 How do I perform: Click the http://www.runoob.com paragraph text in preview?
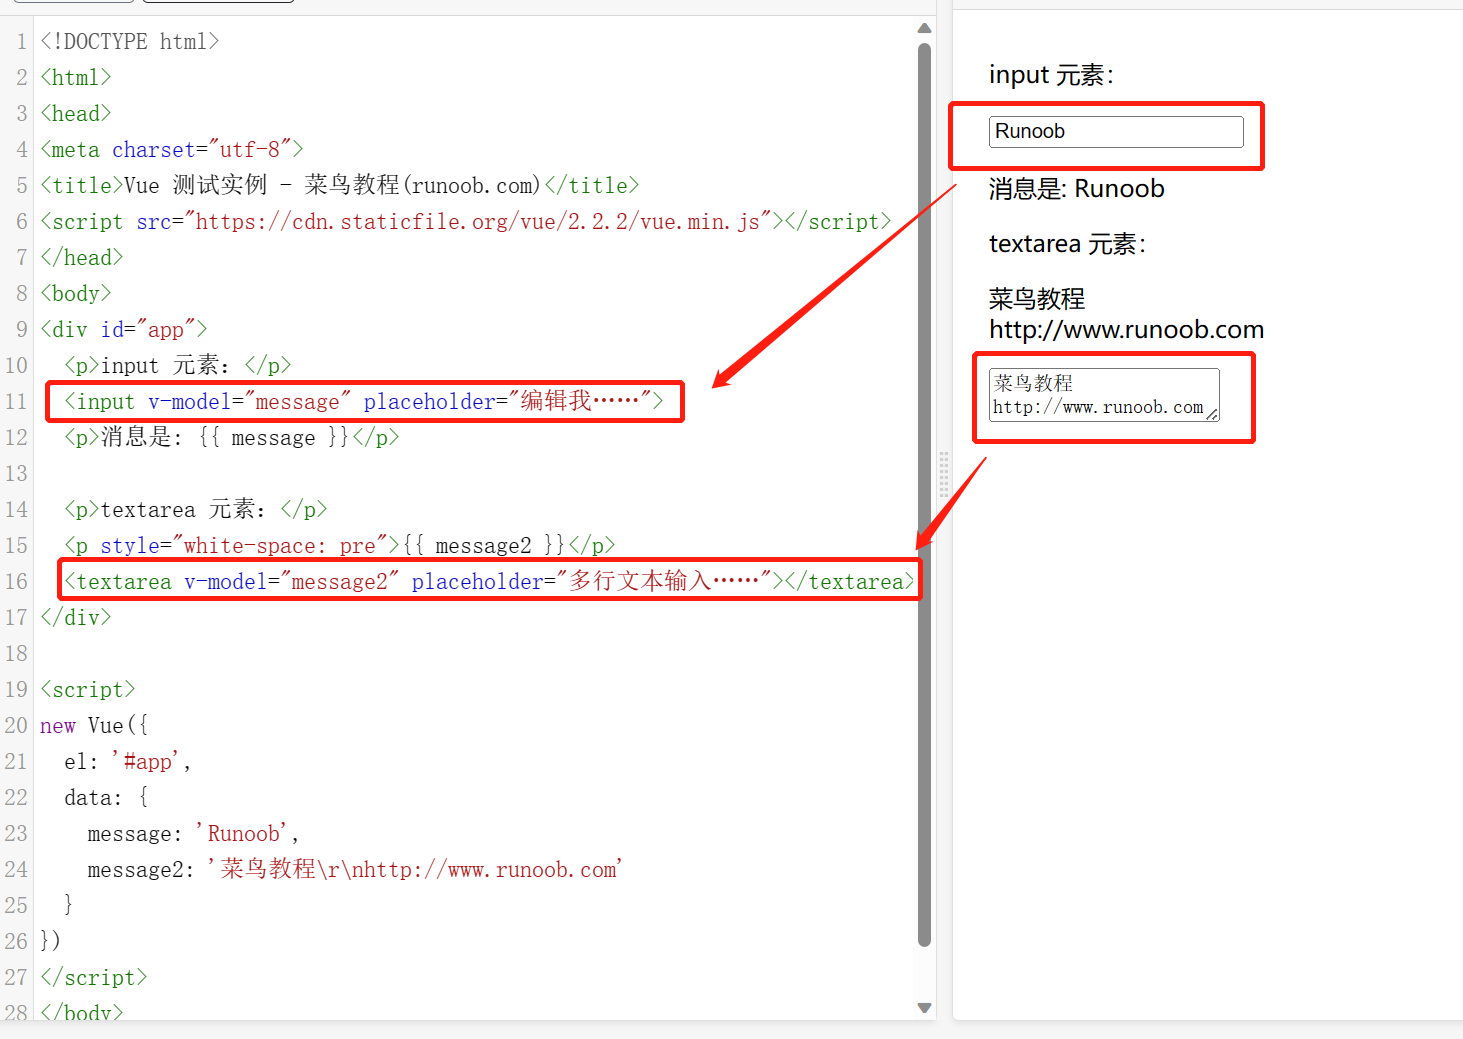click(x=1127, y=330)
